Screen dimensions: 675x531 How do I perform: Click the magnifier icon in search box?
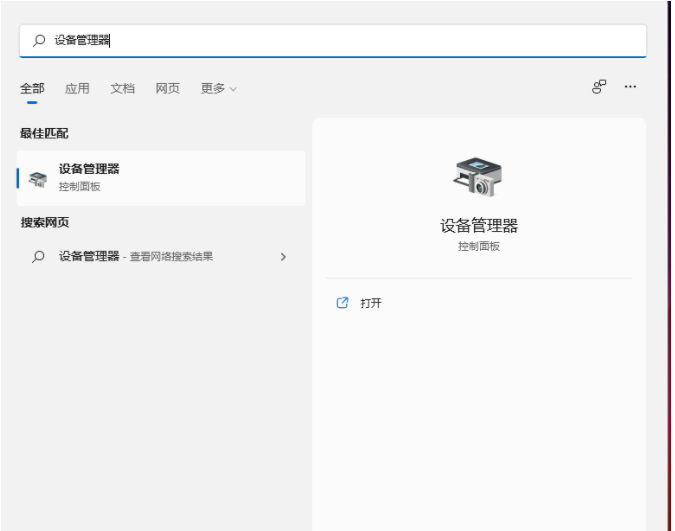point(39,41)
